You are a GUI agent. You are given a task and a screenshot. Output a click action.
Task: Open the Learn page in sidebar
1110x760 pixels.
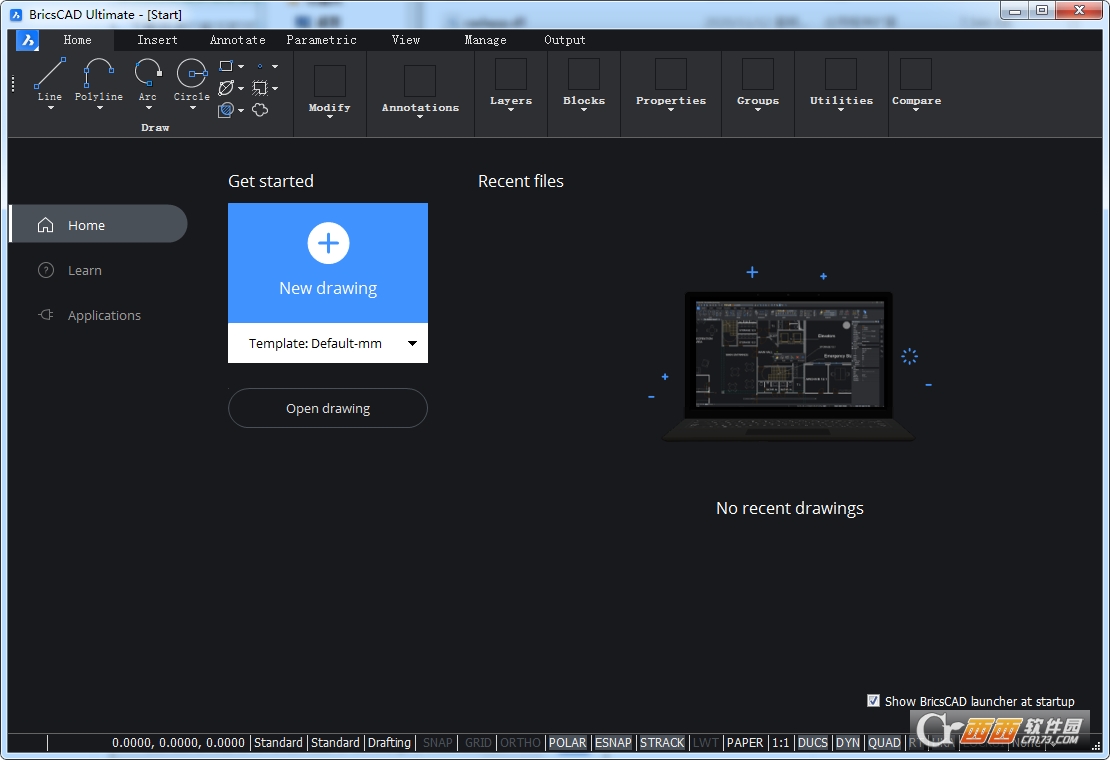pos(84,270)
